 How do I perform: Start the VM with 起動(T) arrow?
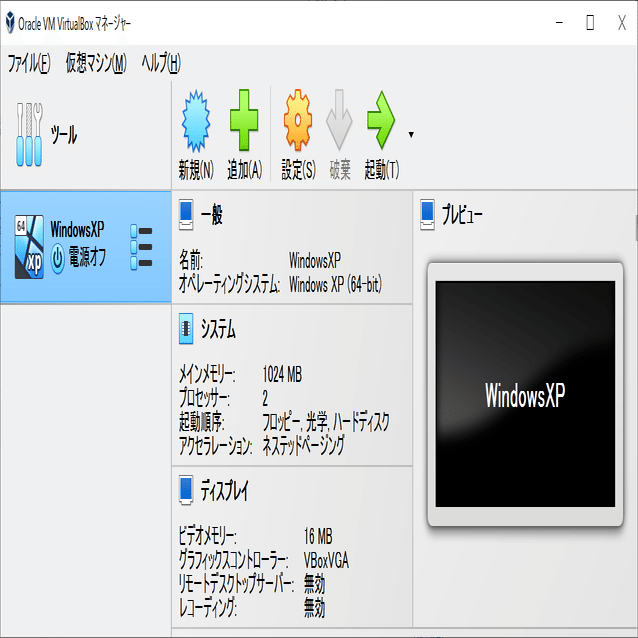pos(381,120)
